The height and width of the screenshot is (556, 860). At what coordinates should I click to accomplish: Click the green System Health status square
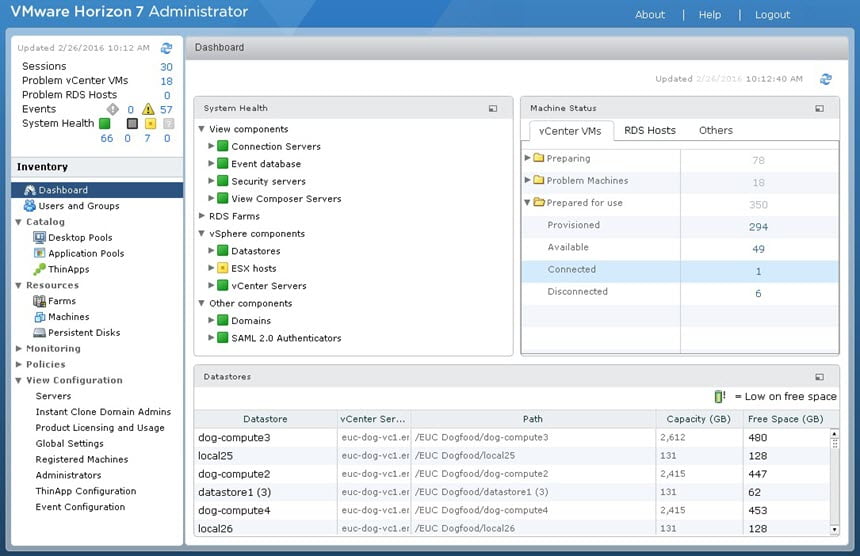pos(104,123)
